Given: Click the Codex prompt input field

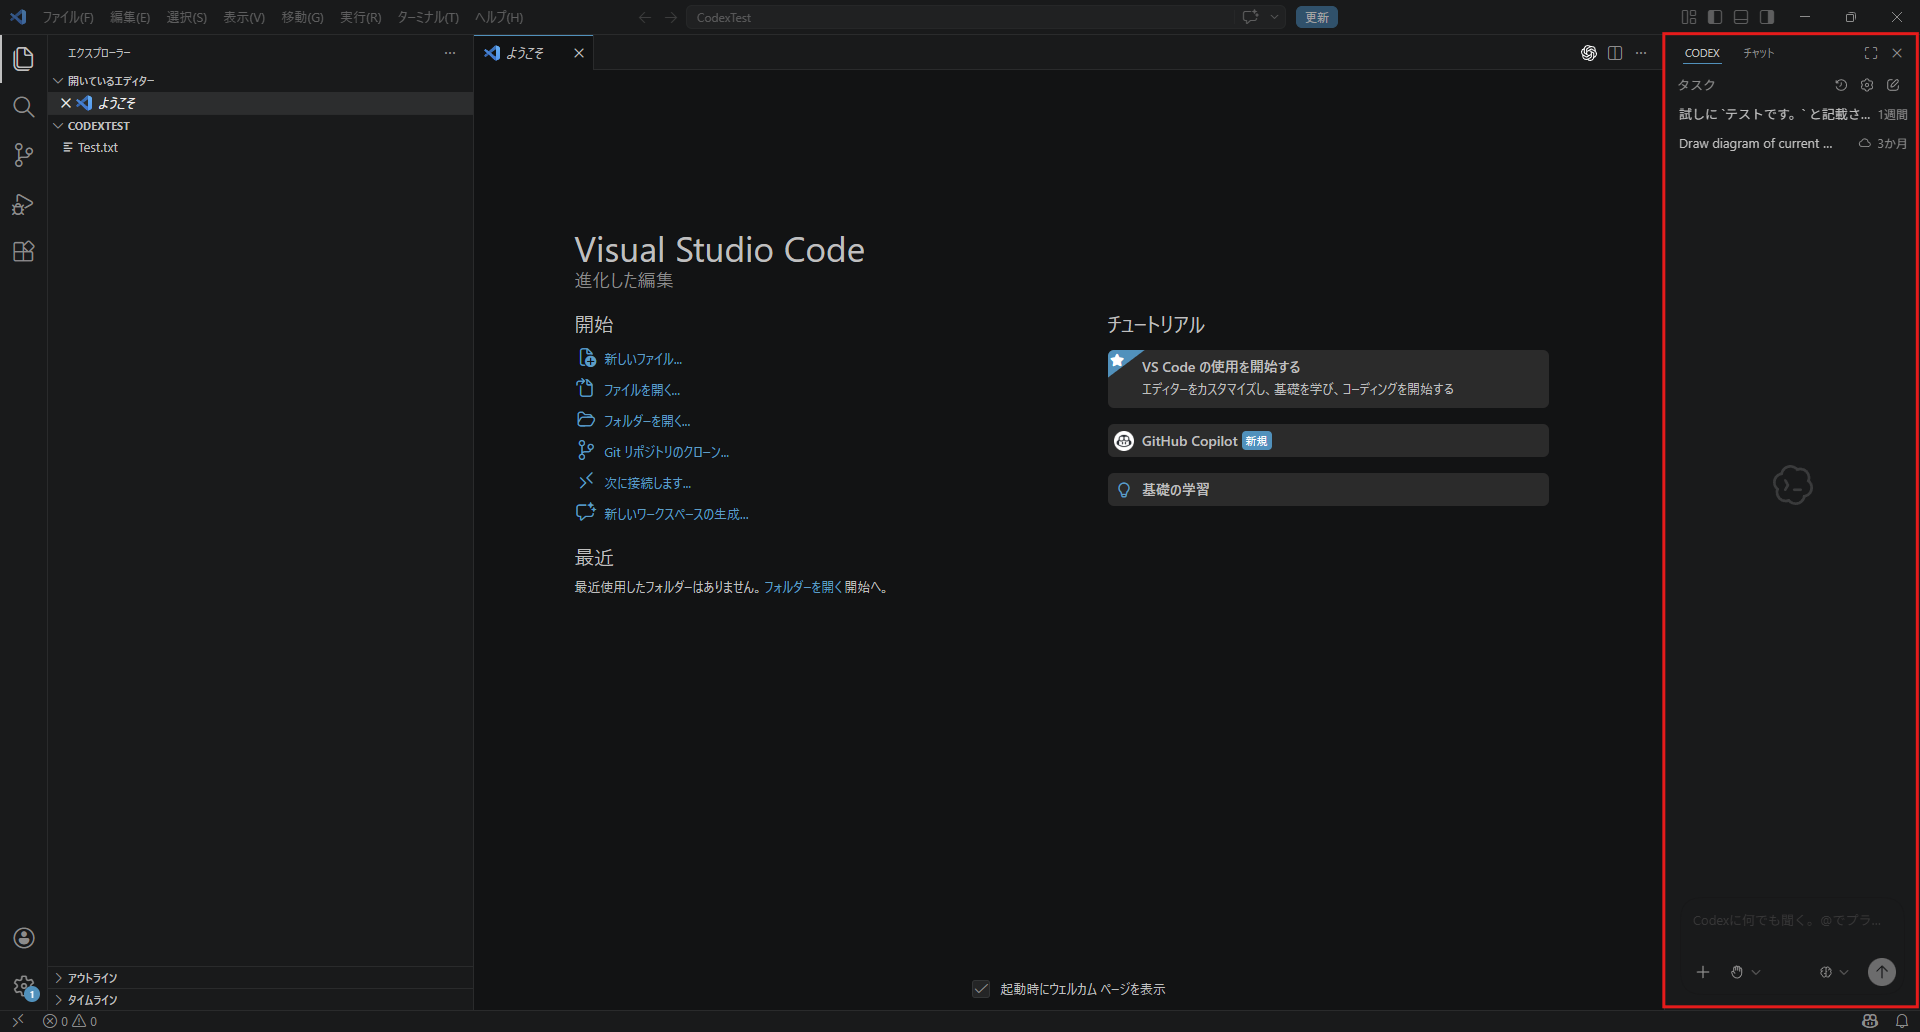Looking at the screenshot, I should (1787, 920).
